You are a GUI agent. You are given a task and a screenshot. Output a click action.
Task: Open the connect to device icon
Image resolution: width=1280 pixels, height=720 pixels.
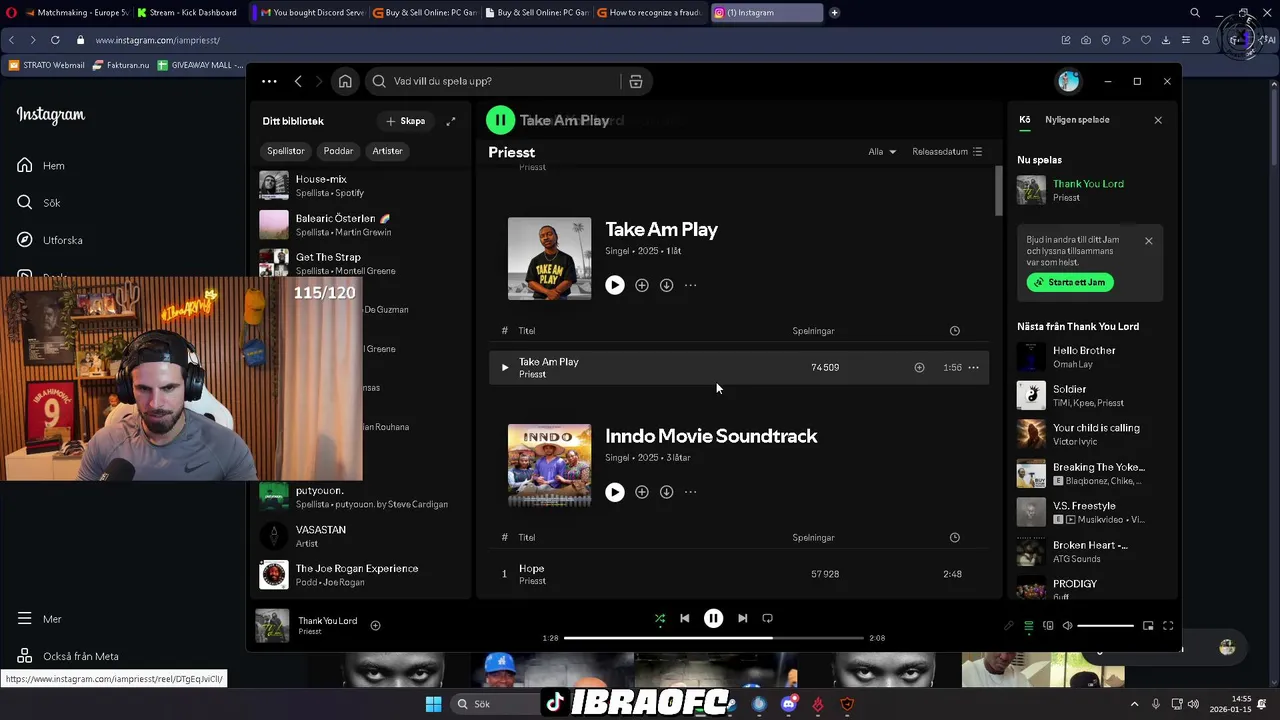1048,626
